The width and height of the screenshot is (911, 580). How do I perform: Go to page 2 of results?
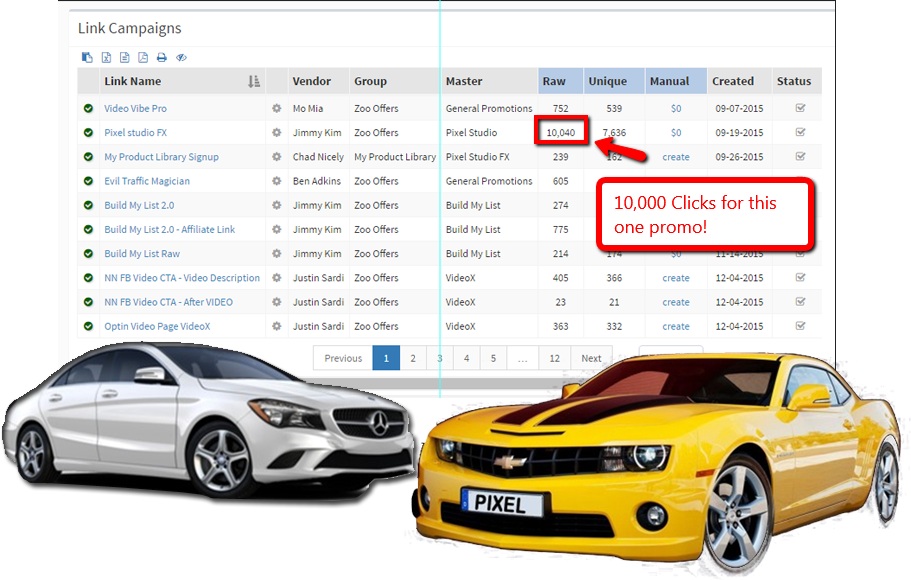pos(413,358)
